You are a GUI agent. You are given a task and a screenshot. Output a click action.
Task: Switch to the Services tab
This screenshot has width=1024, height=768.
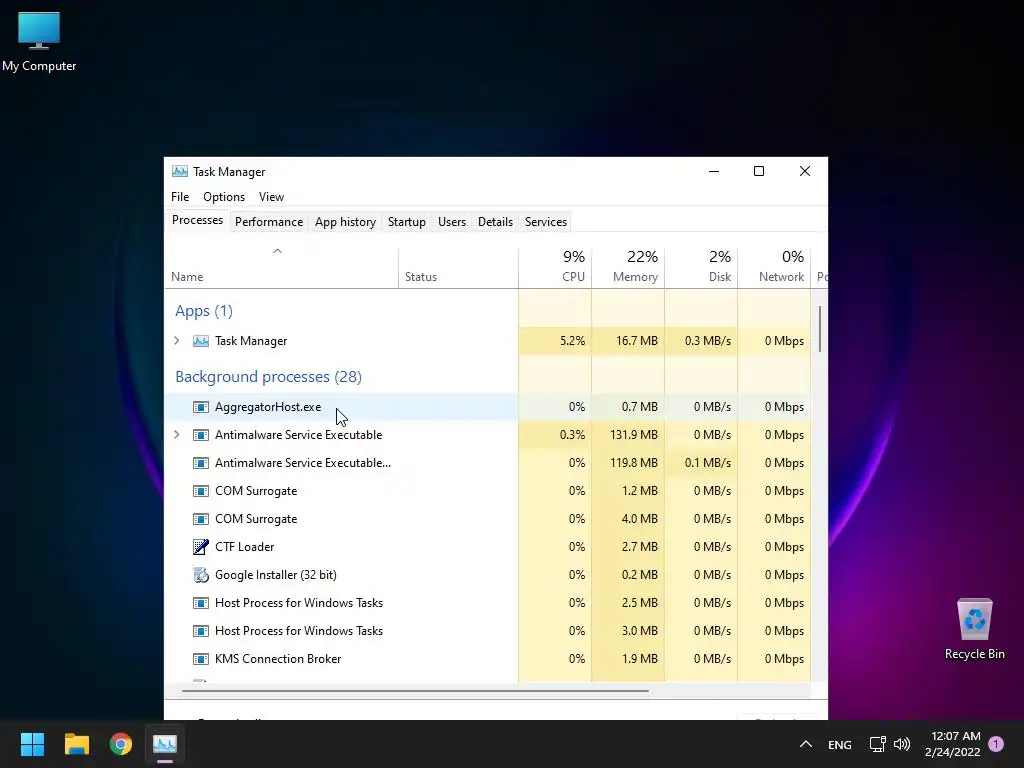coord(545,222)
